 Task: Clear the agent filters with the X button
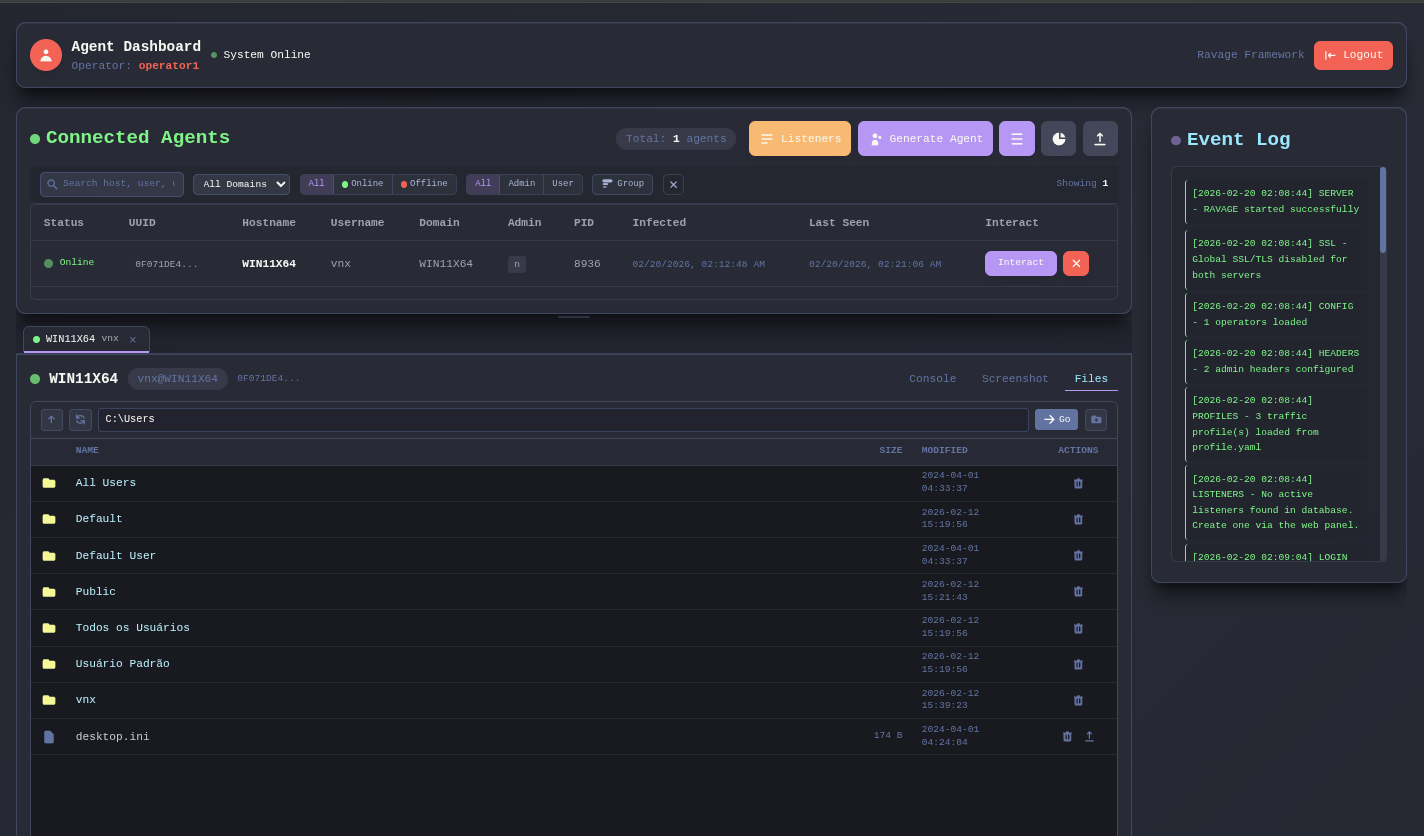673,185
